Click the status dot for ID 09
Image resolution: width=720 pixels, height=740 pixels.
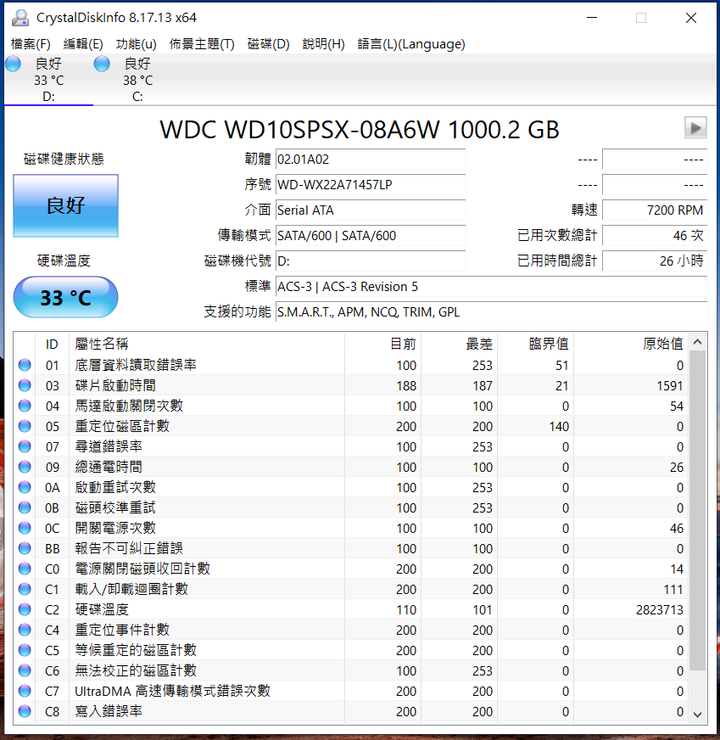pyautogui.click(x=25, y=467)
